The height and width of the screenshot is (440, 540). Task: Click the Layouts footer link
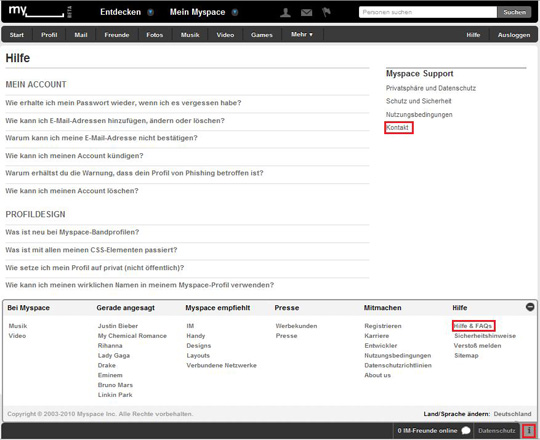tap(198, 355)
